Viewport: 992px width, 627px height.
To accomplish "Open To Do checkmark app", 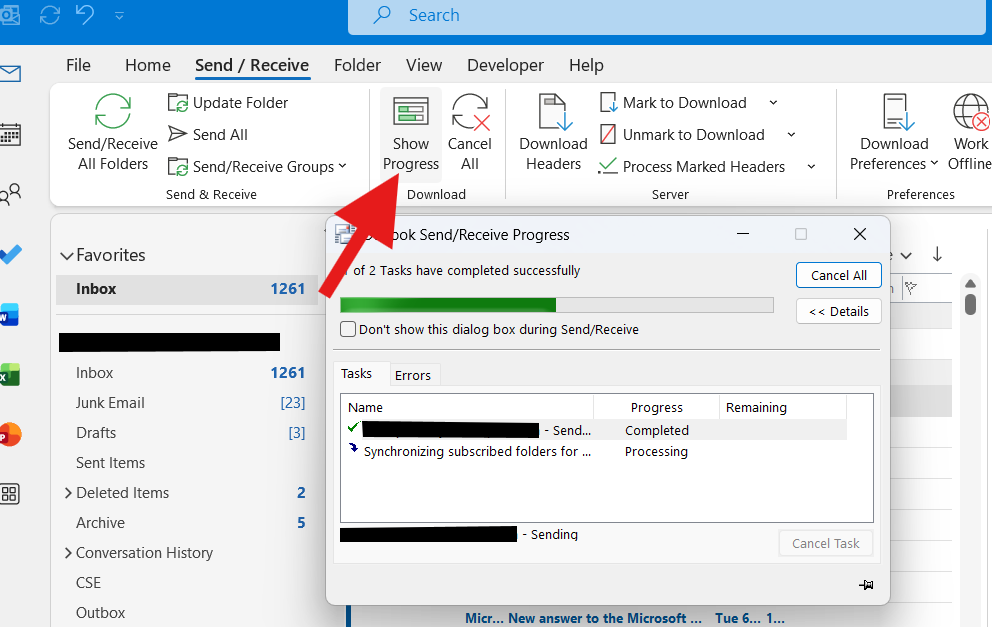I will pos(10,254).
